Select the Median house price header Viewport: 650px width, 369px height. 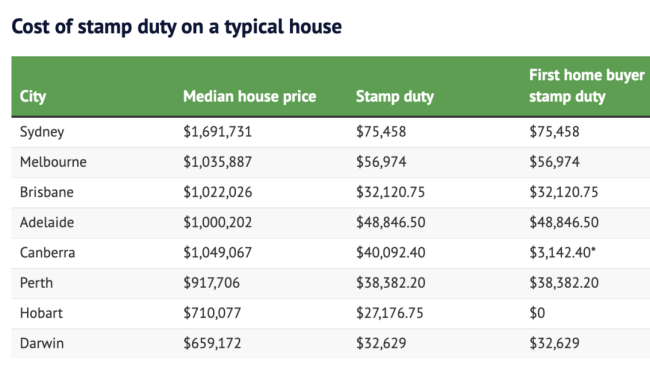[250, 97]
